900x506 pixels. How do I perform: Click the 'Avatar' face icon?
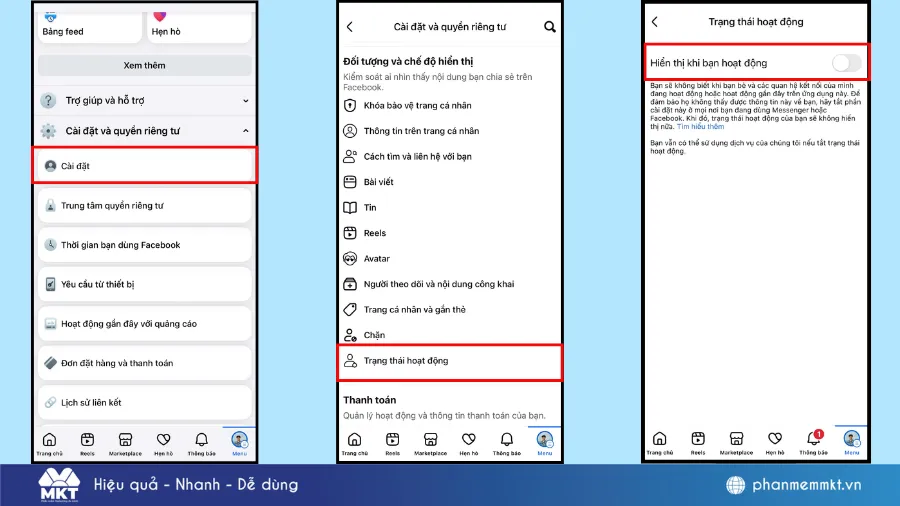click(x=350, y=259)
